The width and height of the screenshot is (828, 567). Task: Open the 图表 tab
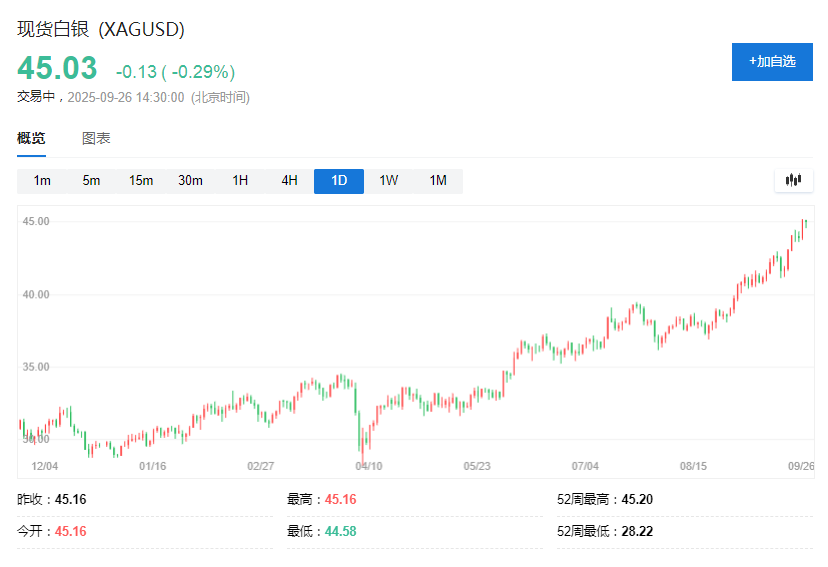coord(96,139)
